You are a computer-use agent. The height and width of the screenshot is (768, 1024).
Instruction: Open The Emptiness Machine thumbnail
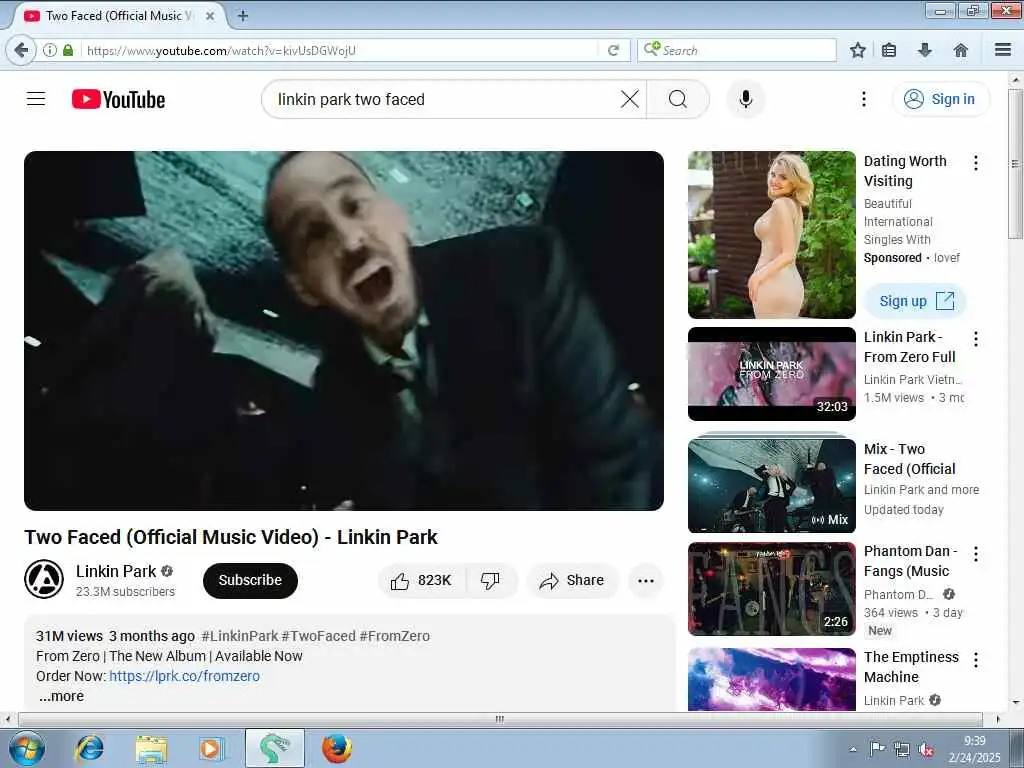click(x=771, y=679)
